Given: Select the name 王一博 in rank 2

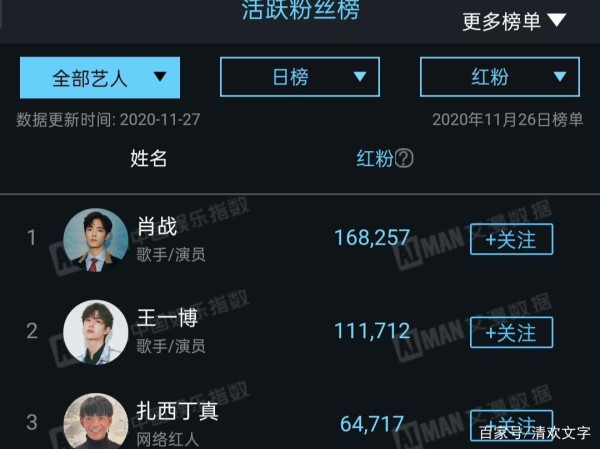Looking at the screenshot, I should click(x=167, y=318).
